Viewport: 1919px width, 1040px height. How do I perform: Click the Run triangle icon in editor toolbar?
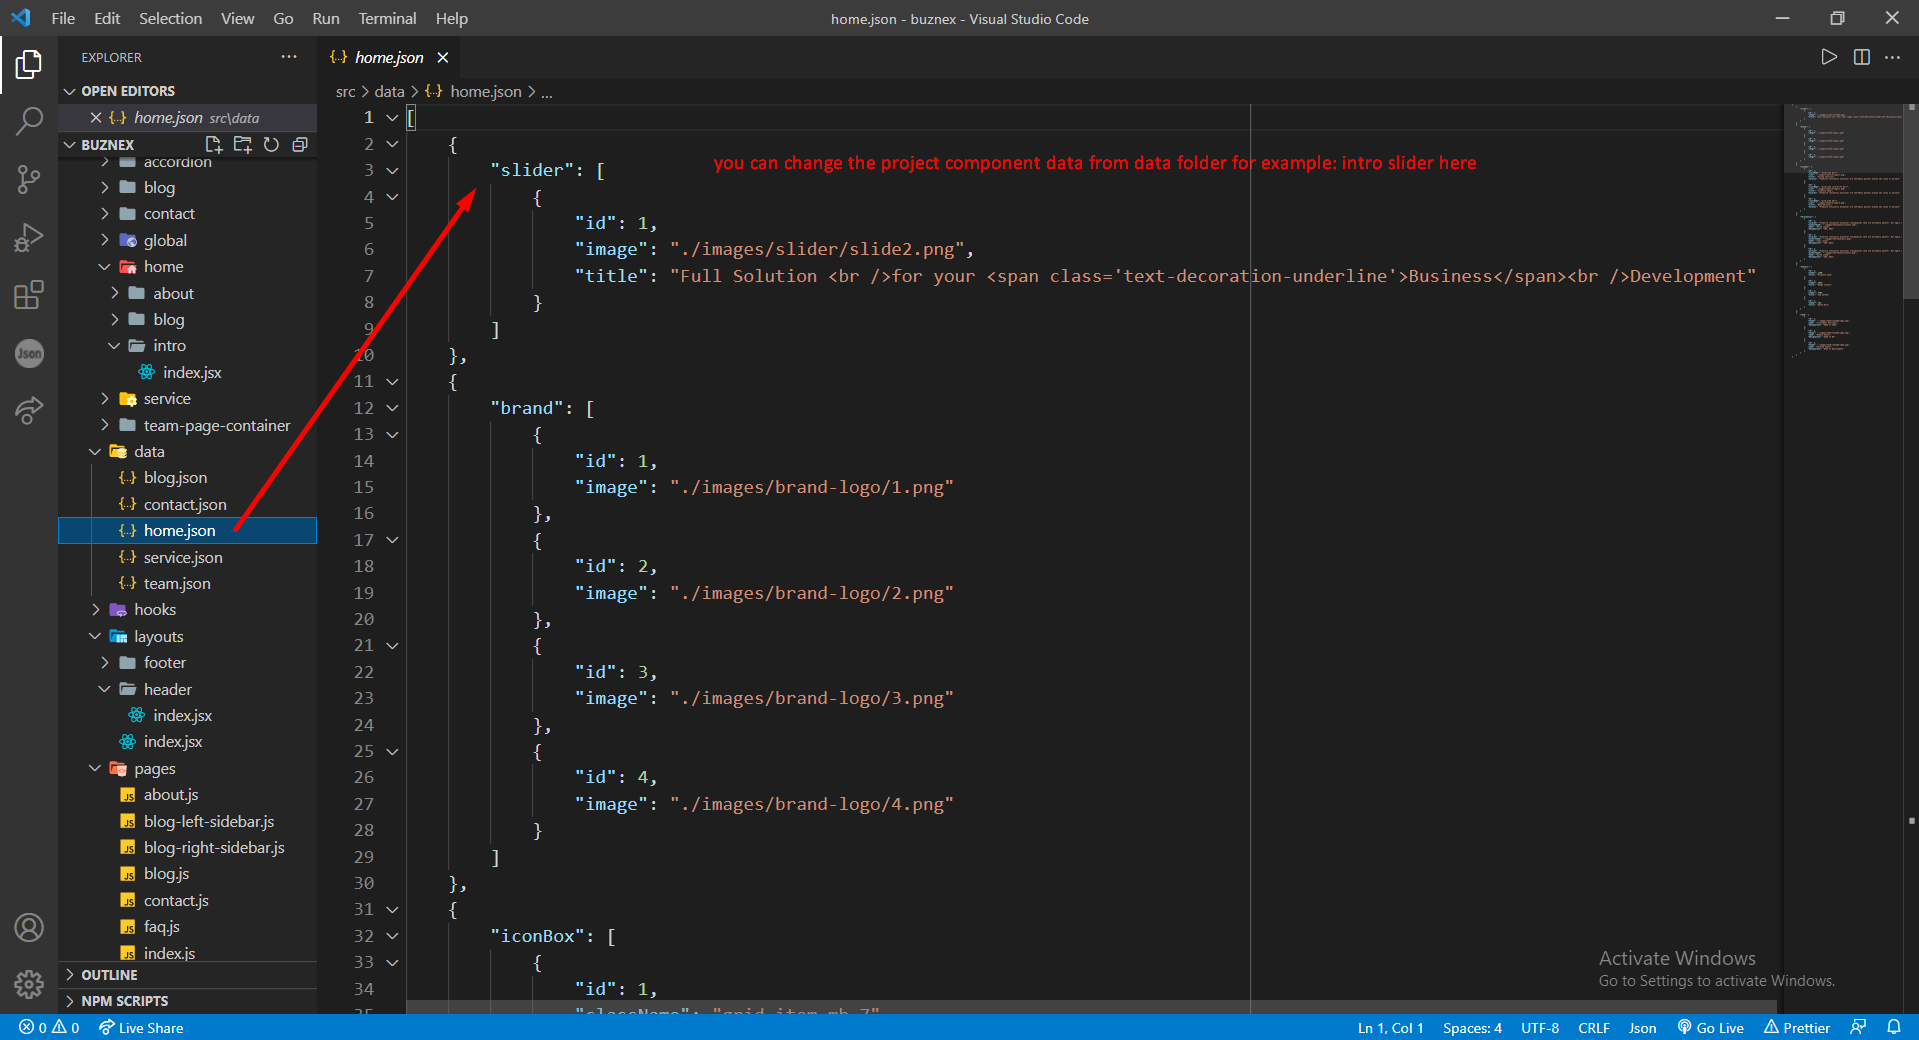click(1829, 57)
